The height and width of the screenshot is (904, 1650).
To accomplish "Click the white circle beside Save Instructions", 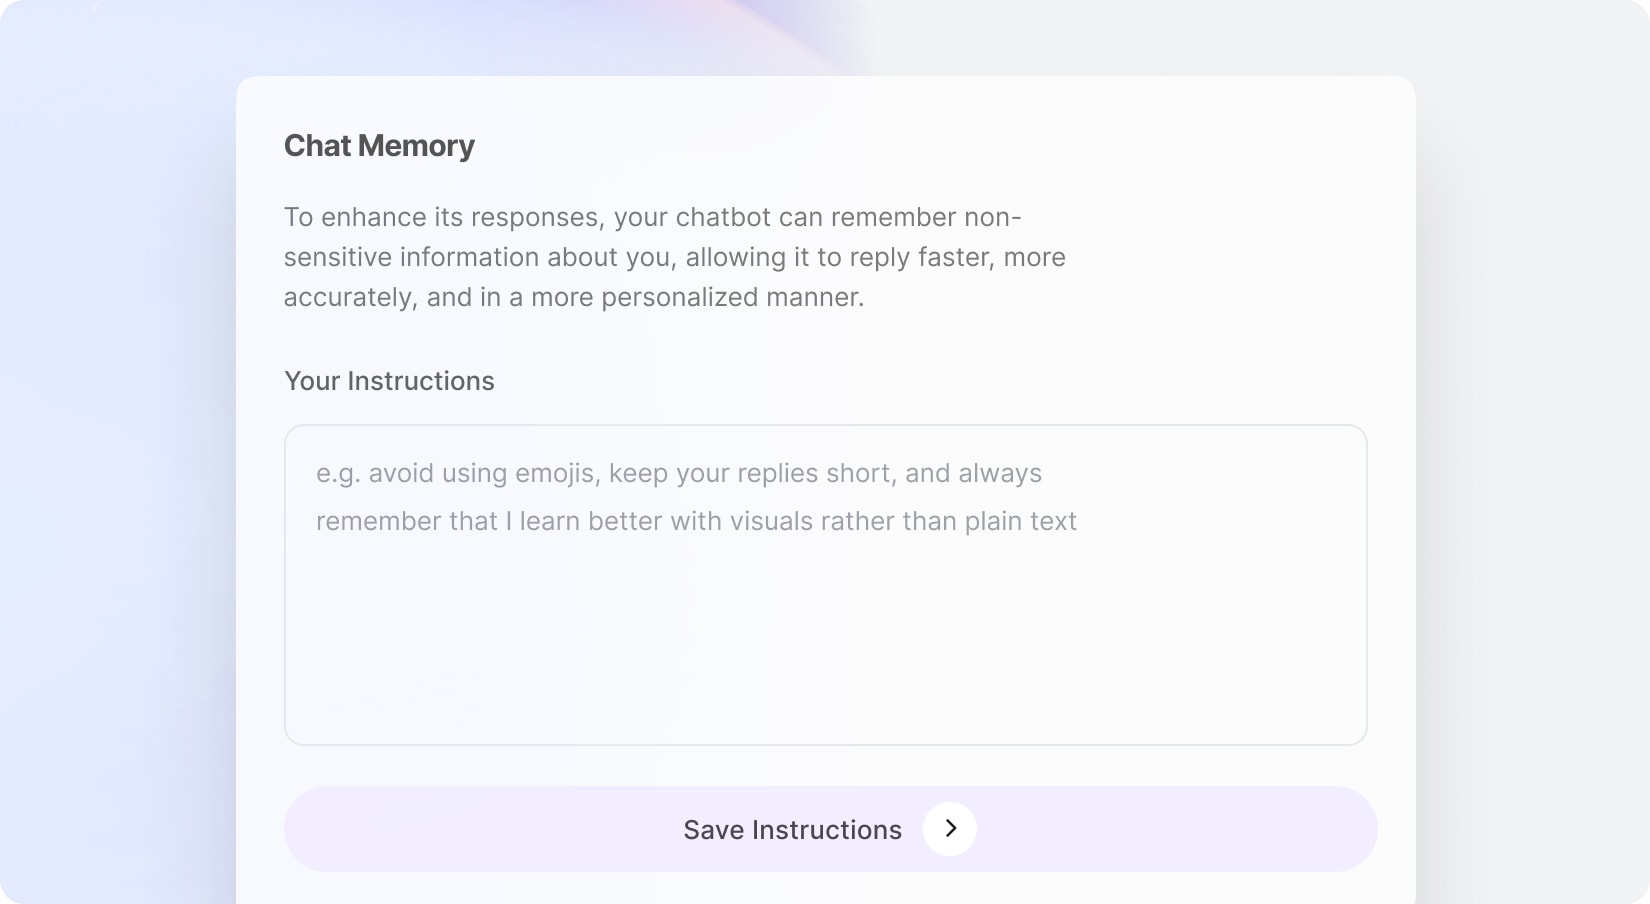I will pos(950,829).
